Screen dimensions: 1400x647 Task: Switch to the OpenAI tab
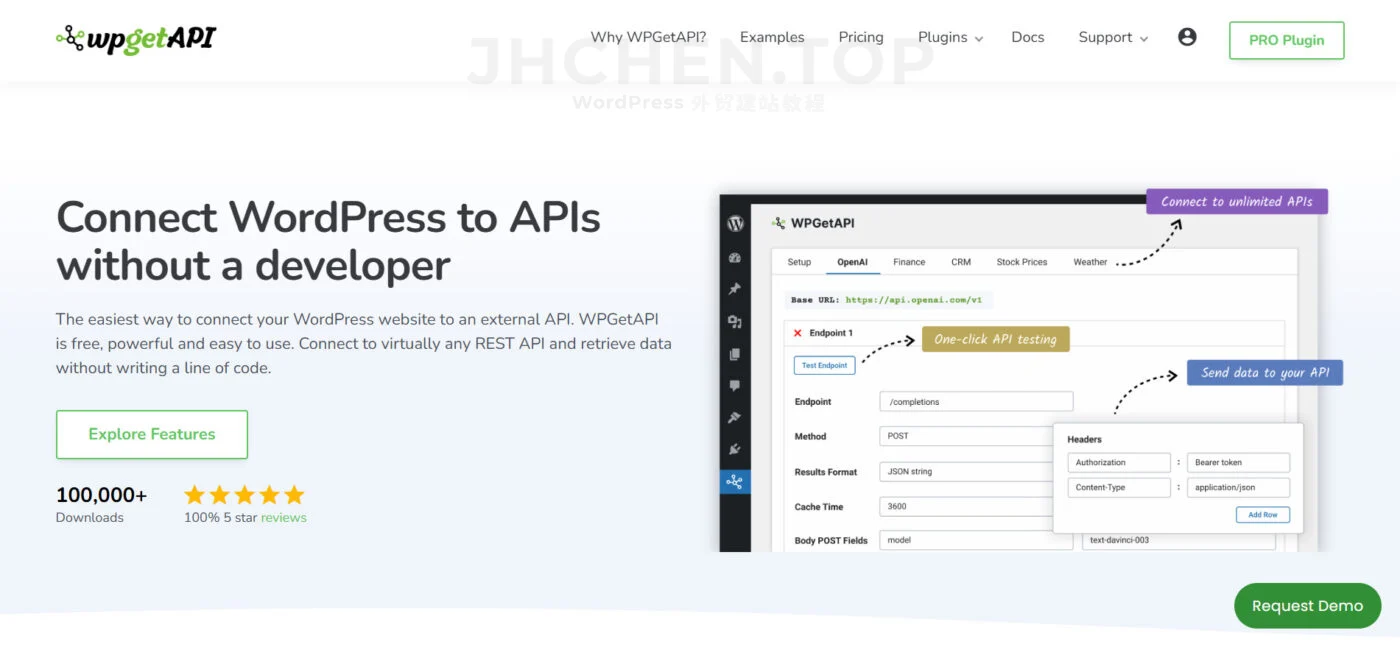pyautogui.click(x=852, y=262)
